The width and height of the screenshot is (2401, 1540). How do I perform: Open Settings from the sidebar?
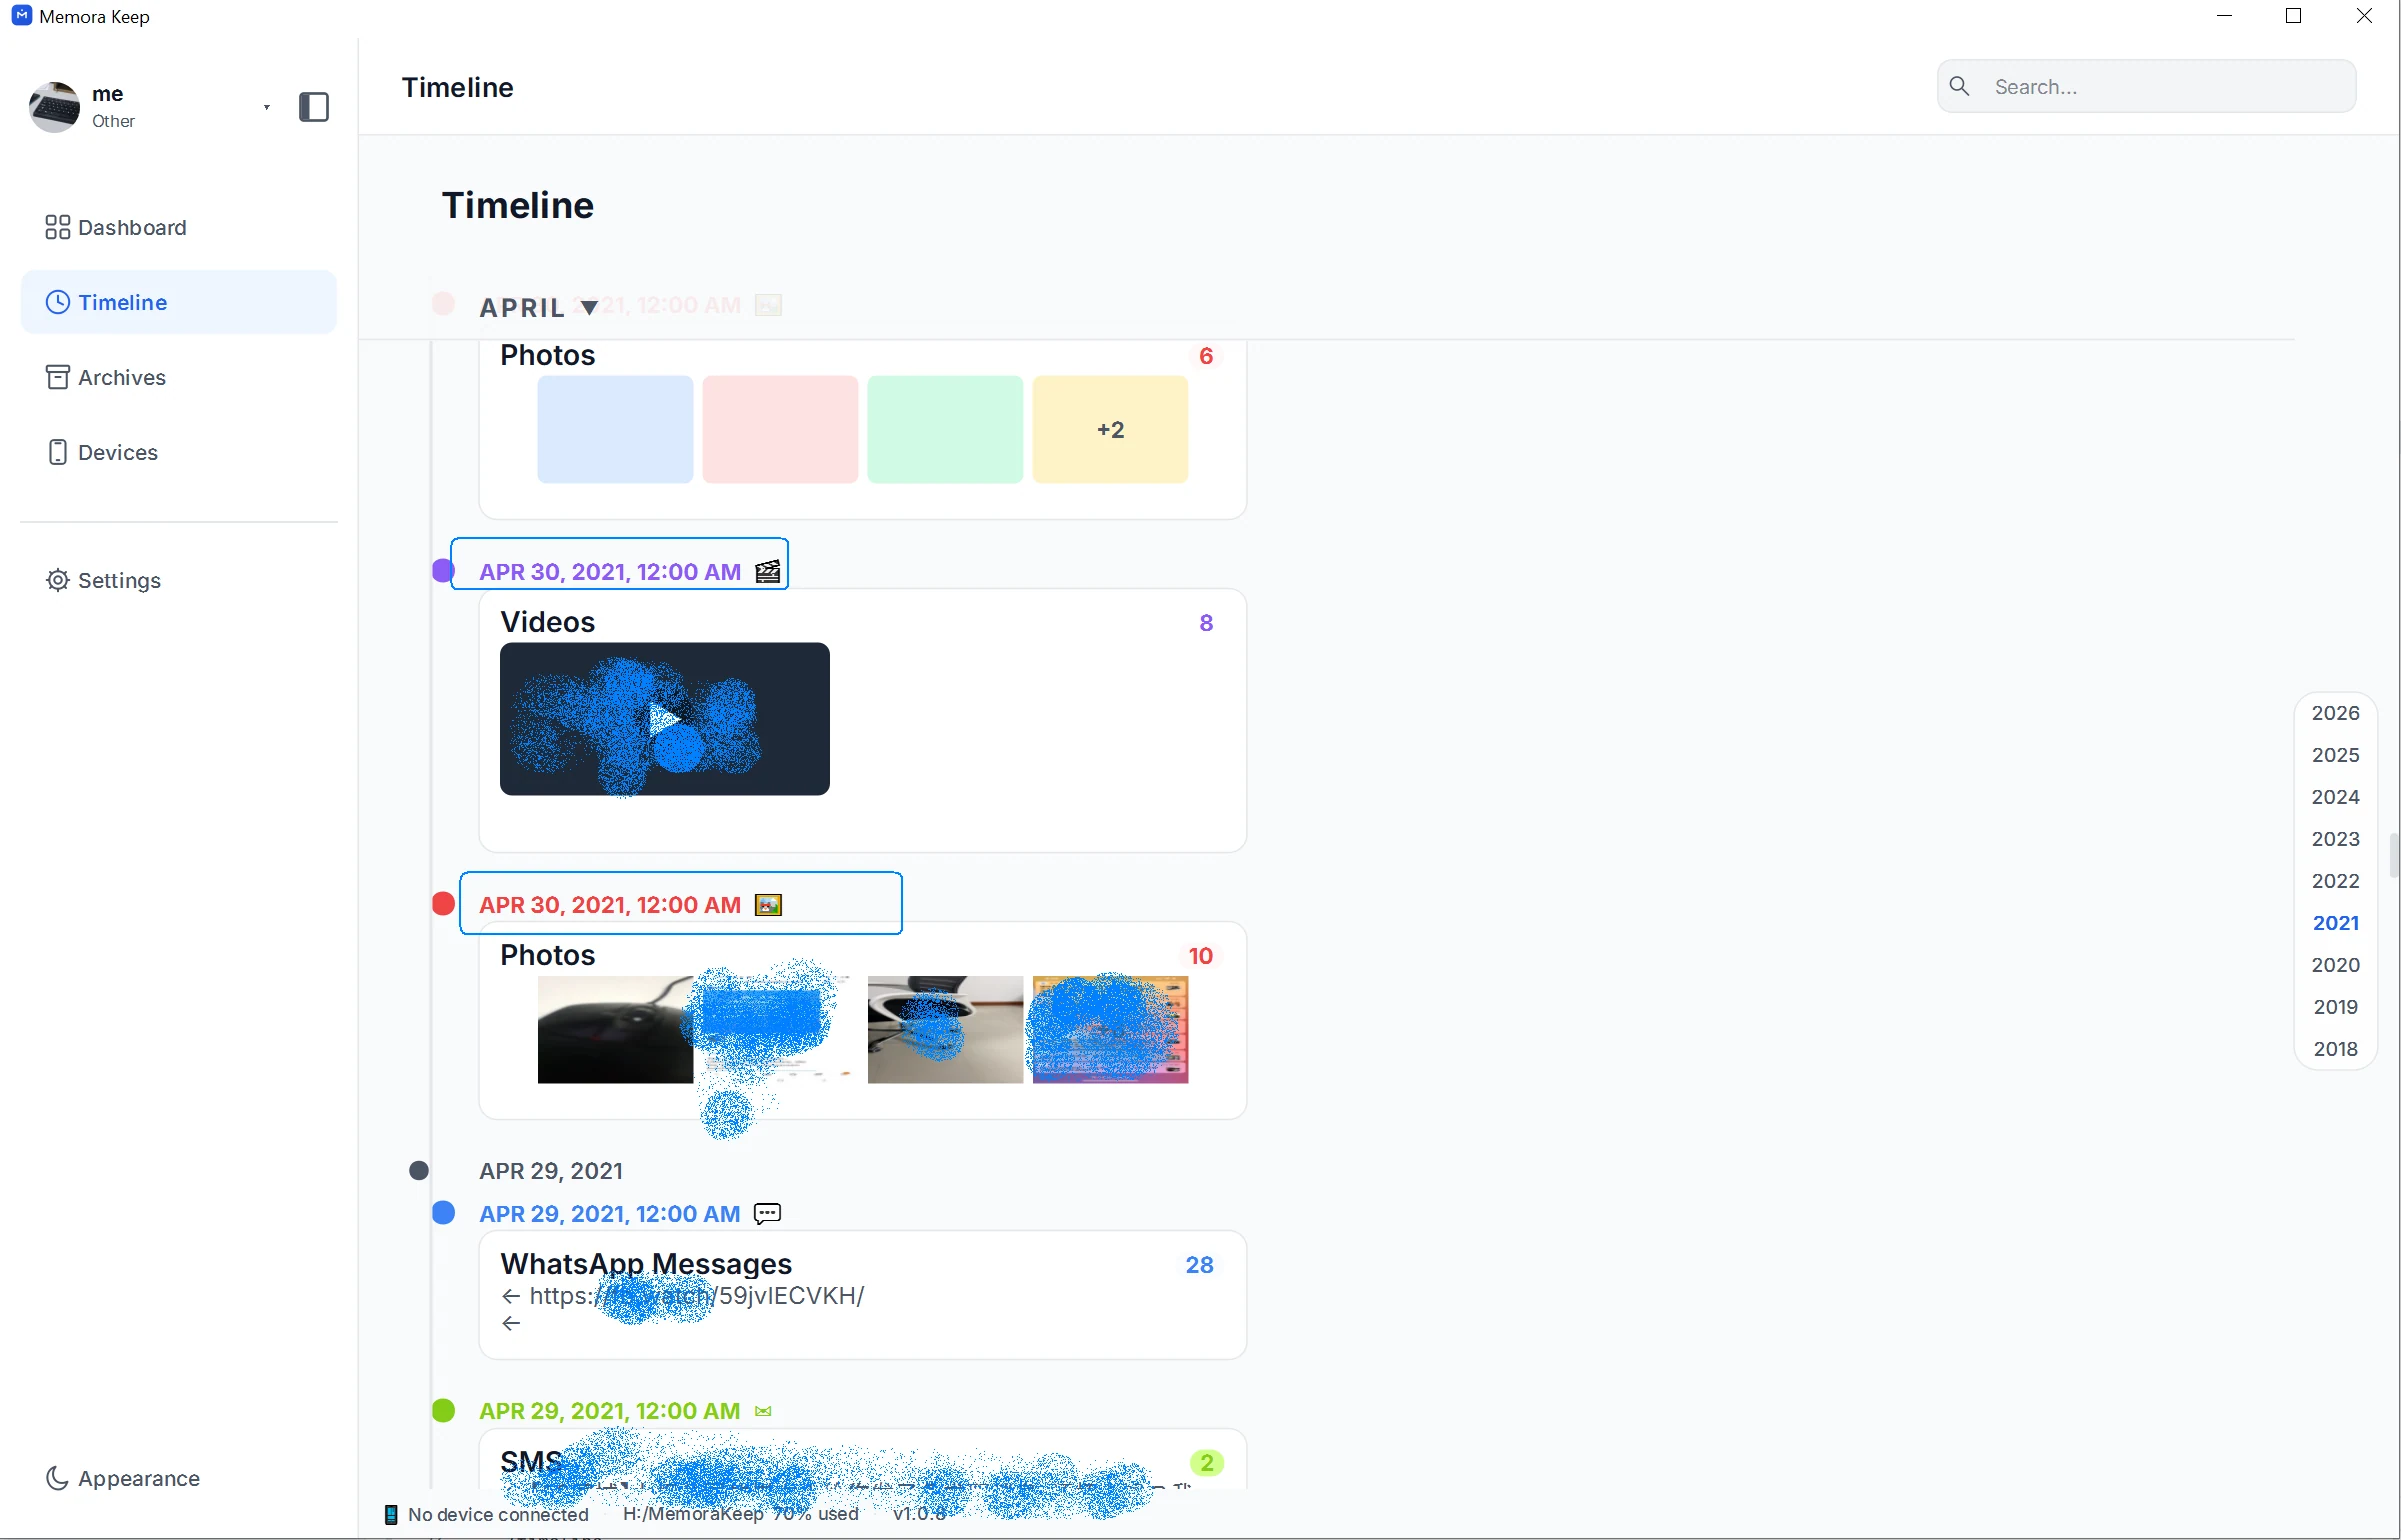tap(178, 580)
